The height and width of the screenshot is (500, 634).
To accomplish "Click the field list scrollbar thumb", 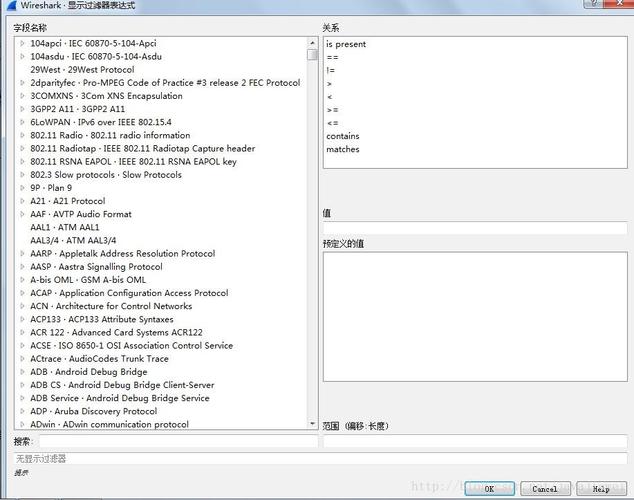I will click(312, 55).
